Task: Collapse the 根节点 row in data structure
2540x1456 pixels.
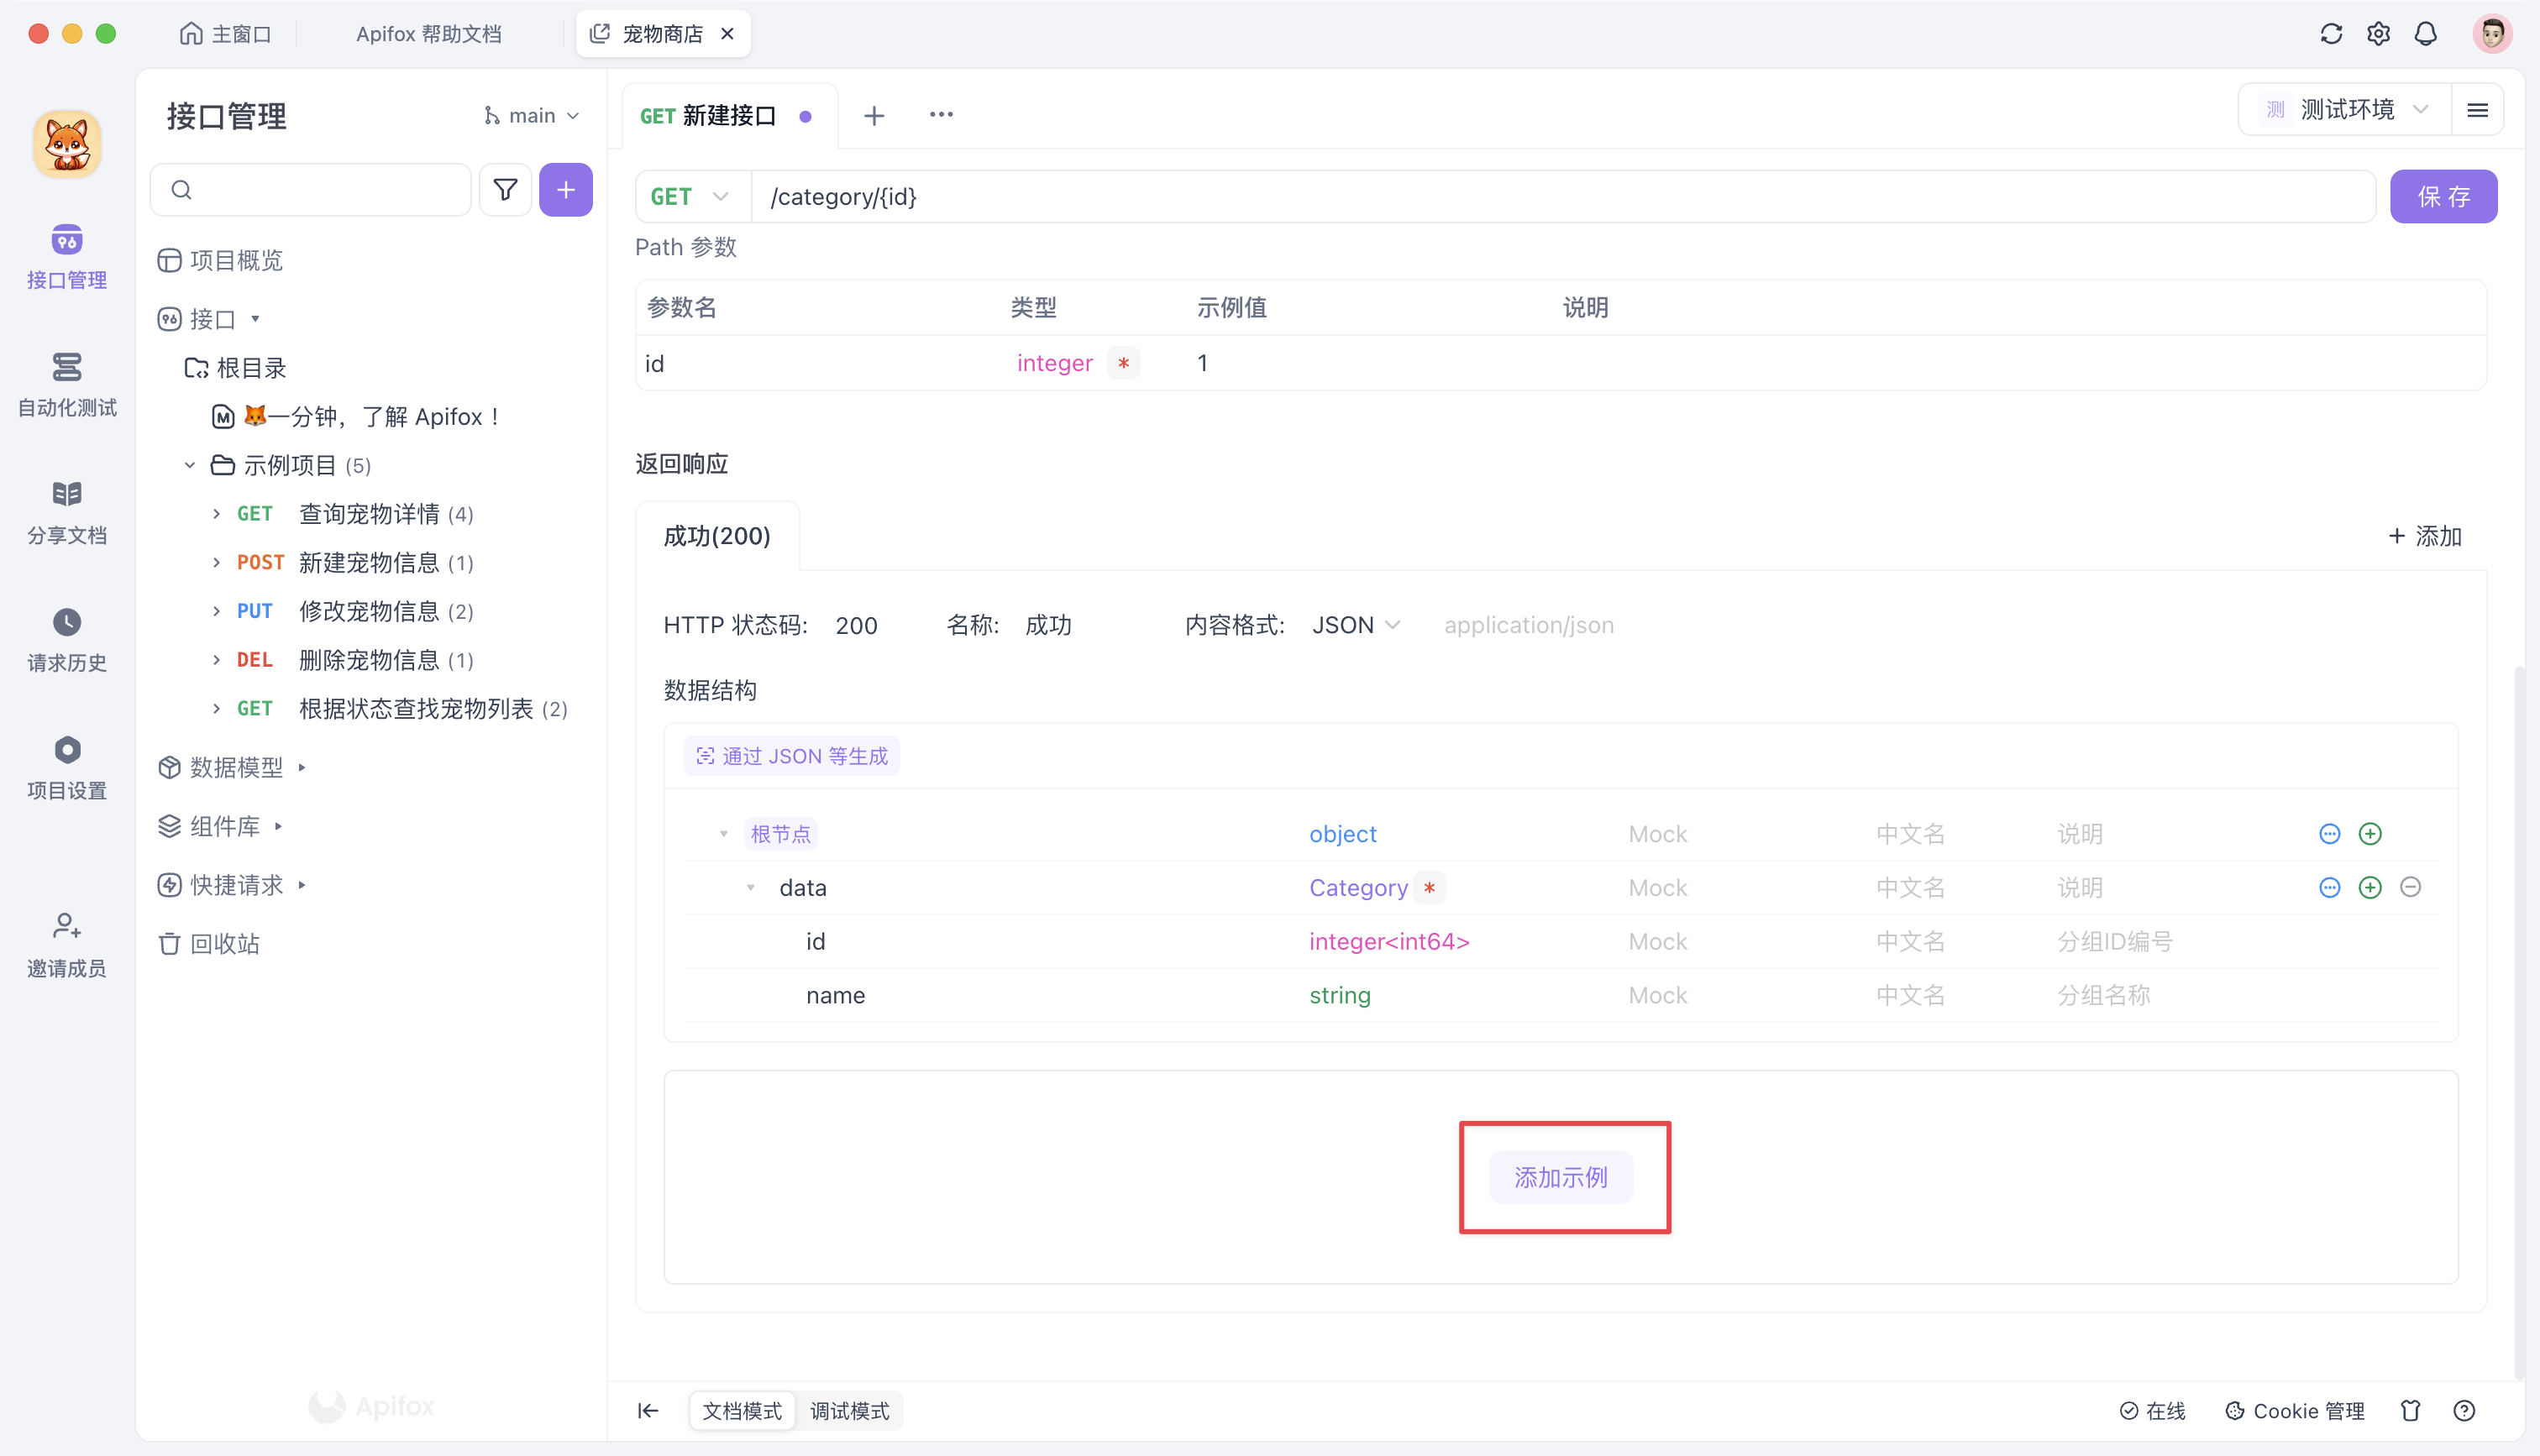Action: [724, 833]
